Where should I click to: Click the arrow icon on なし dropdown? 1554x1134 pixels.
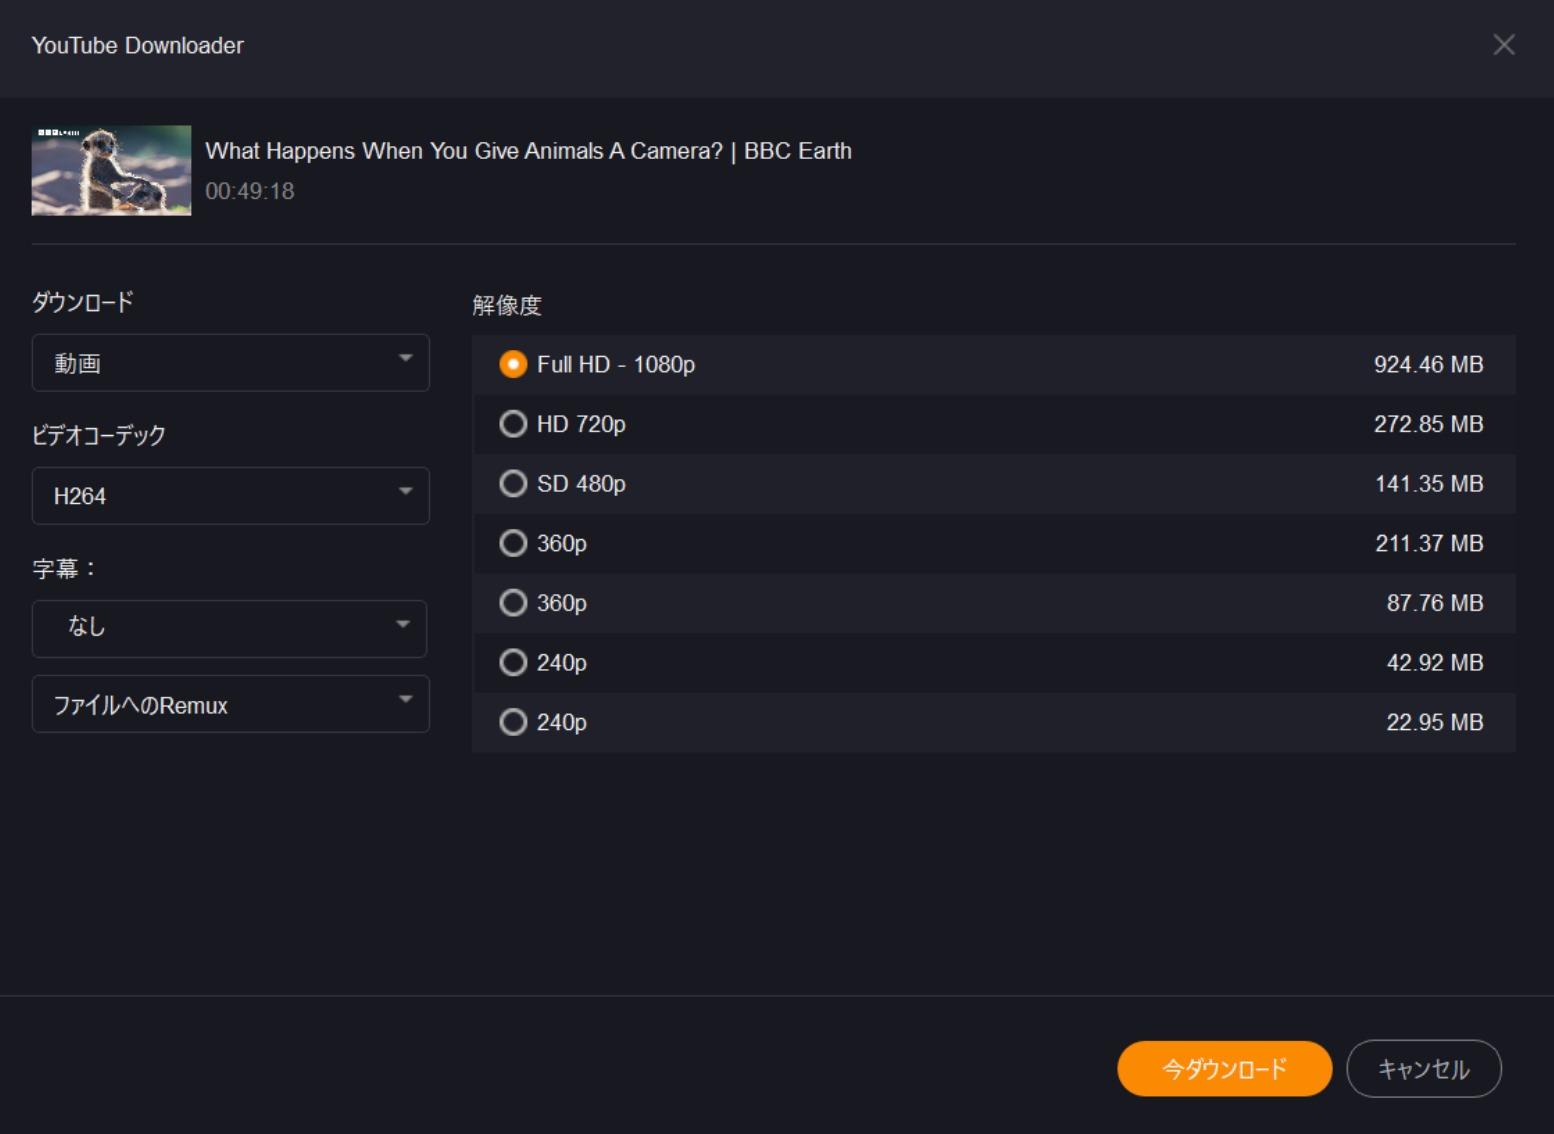tap(403, 624)
